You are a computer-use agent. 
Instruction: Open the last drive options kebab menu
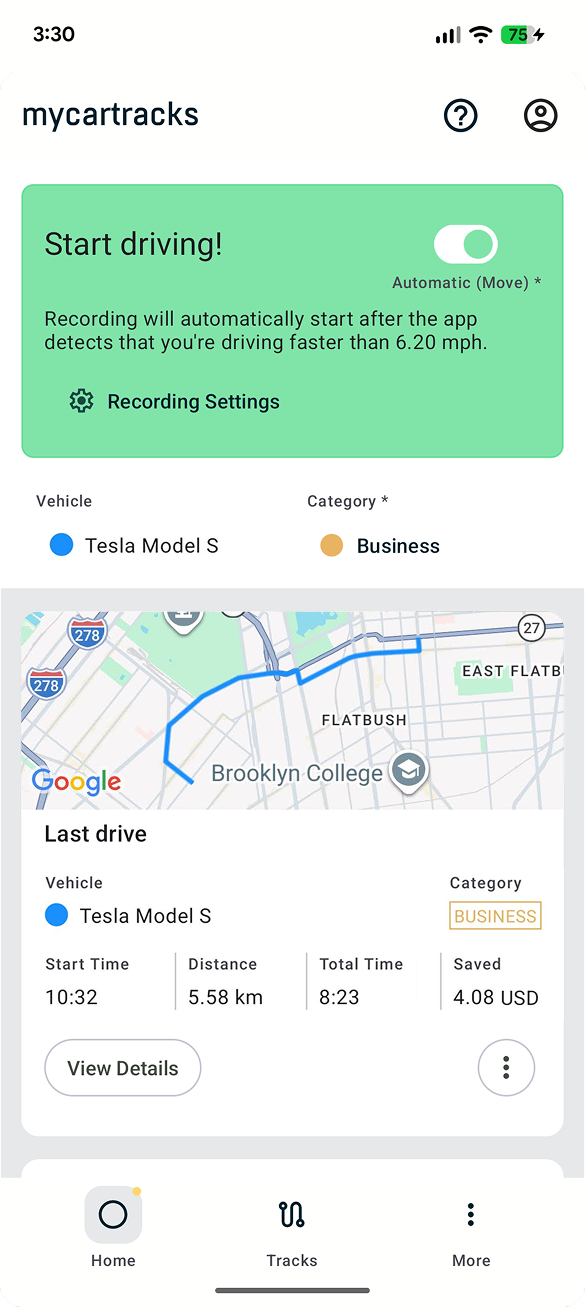pos(506,1067)
